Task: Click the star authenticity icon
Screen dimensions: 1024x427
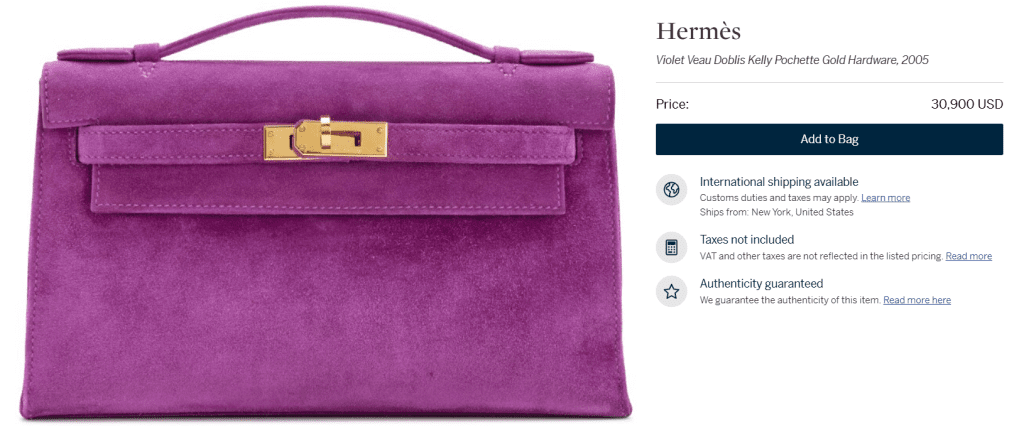Action: click(671, 292)
